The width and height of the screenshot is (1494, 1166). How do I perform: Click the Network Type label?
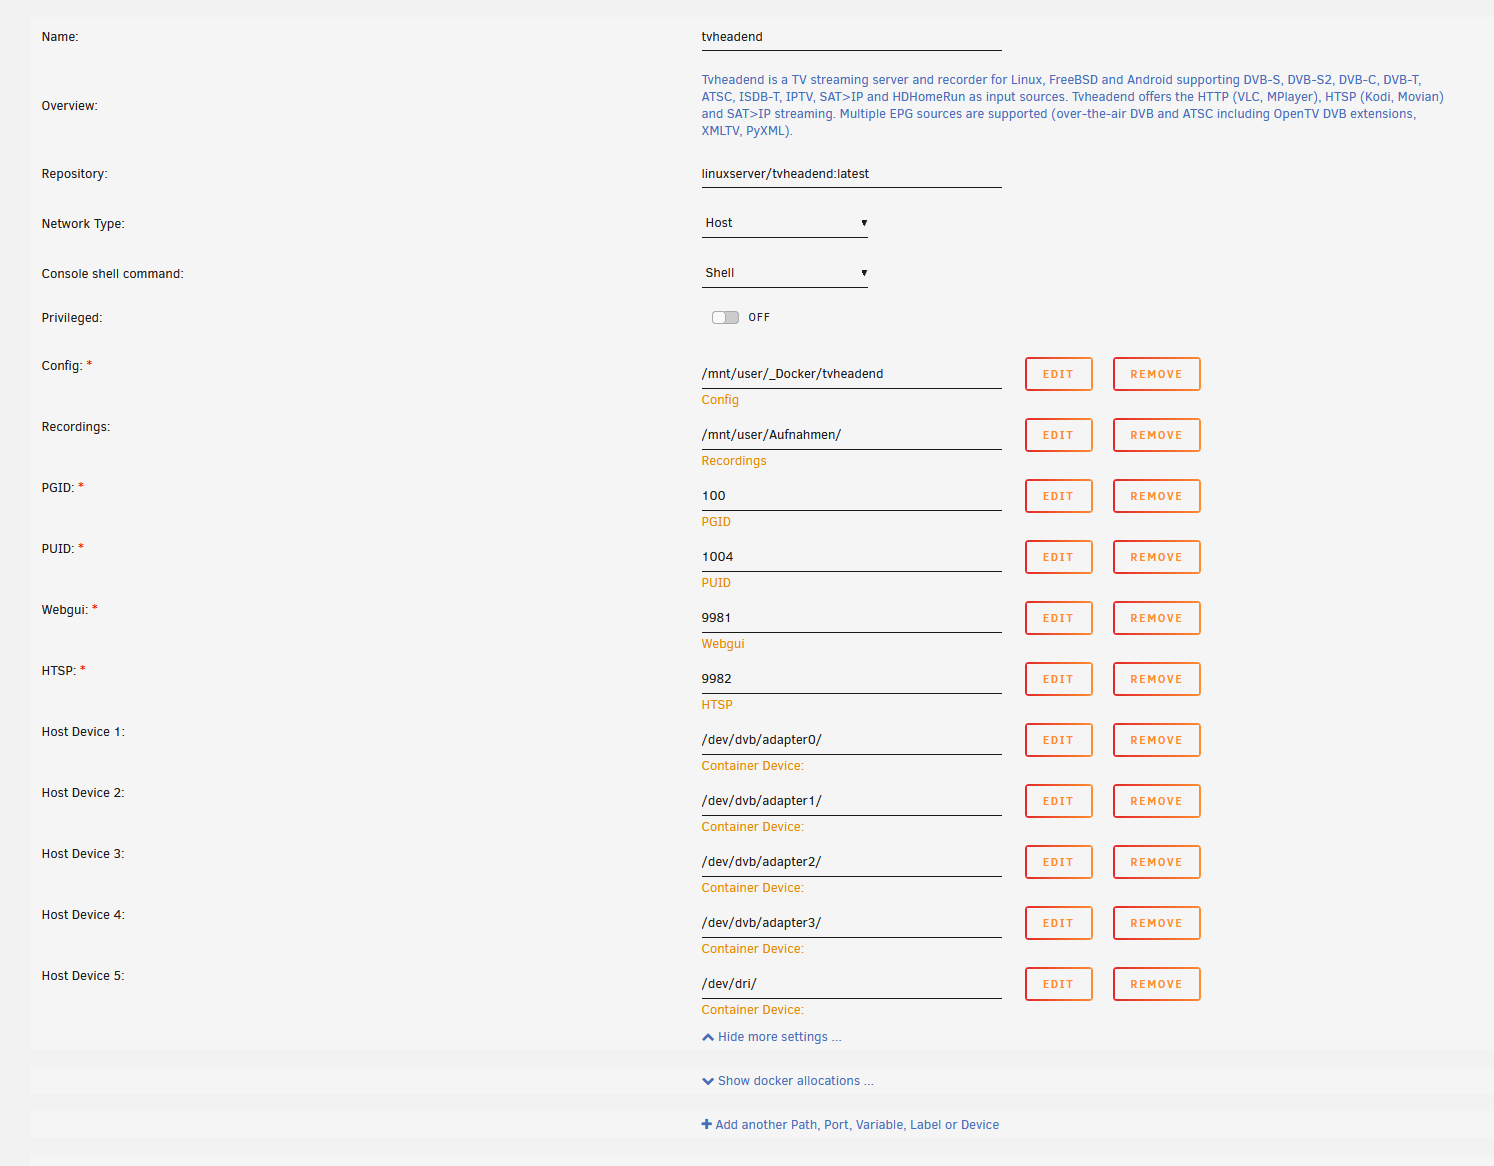click(x=83, y=224)
